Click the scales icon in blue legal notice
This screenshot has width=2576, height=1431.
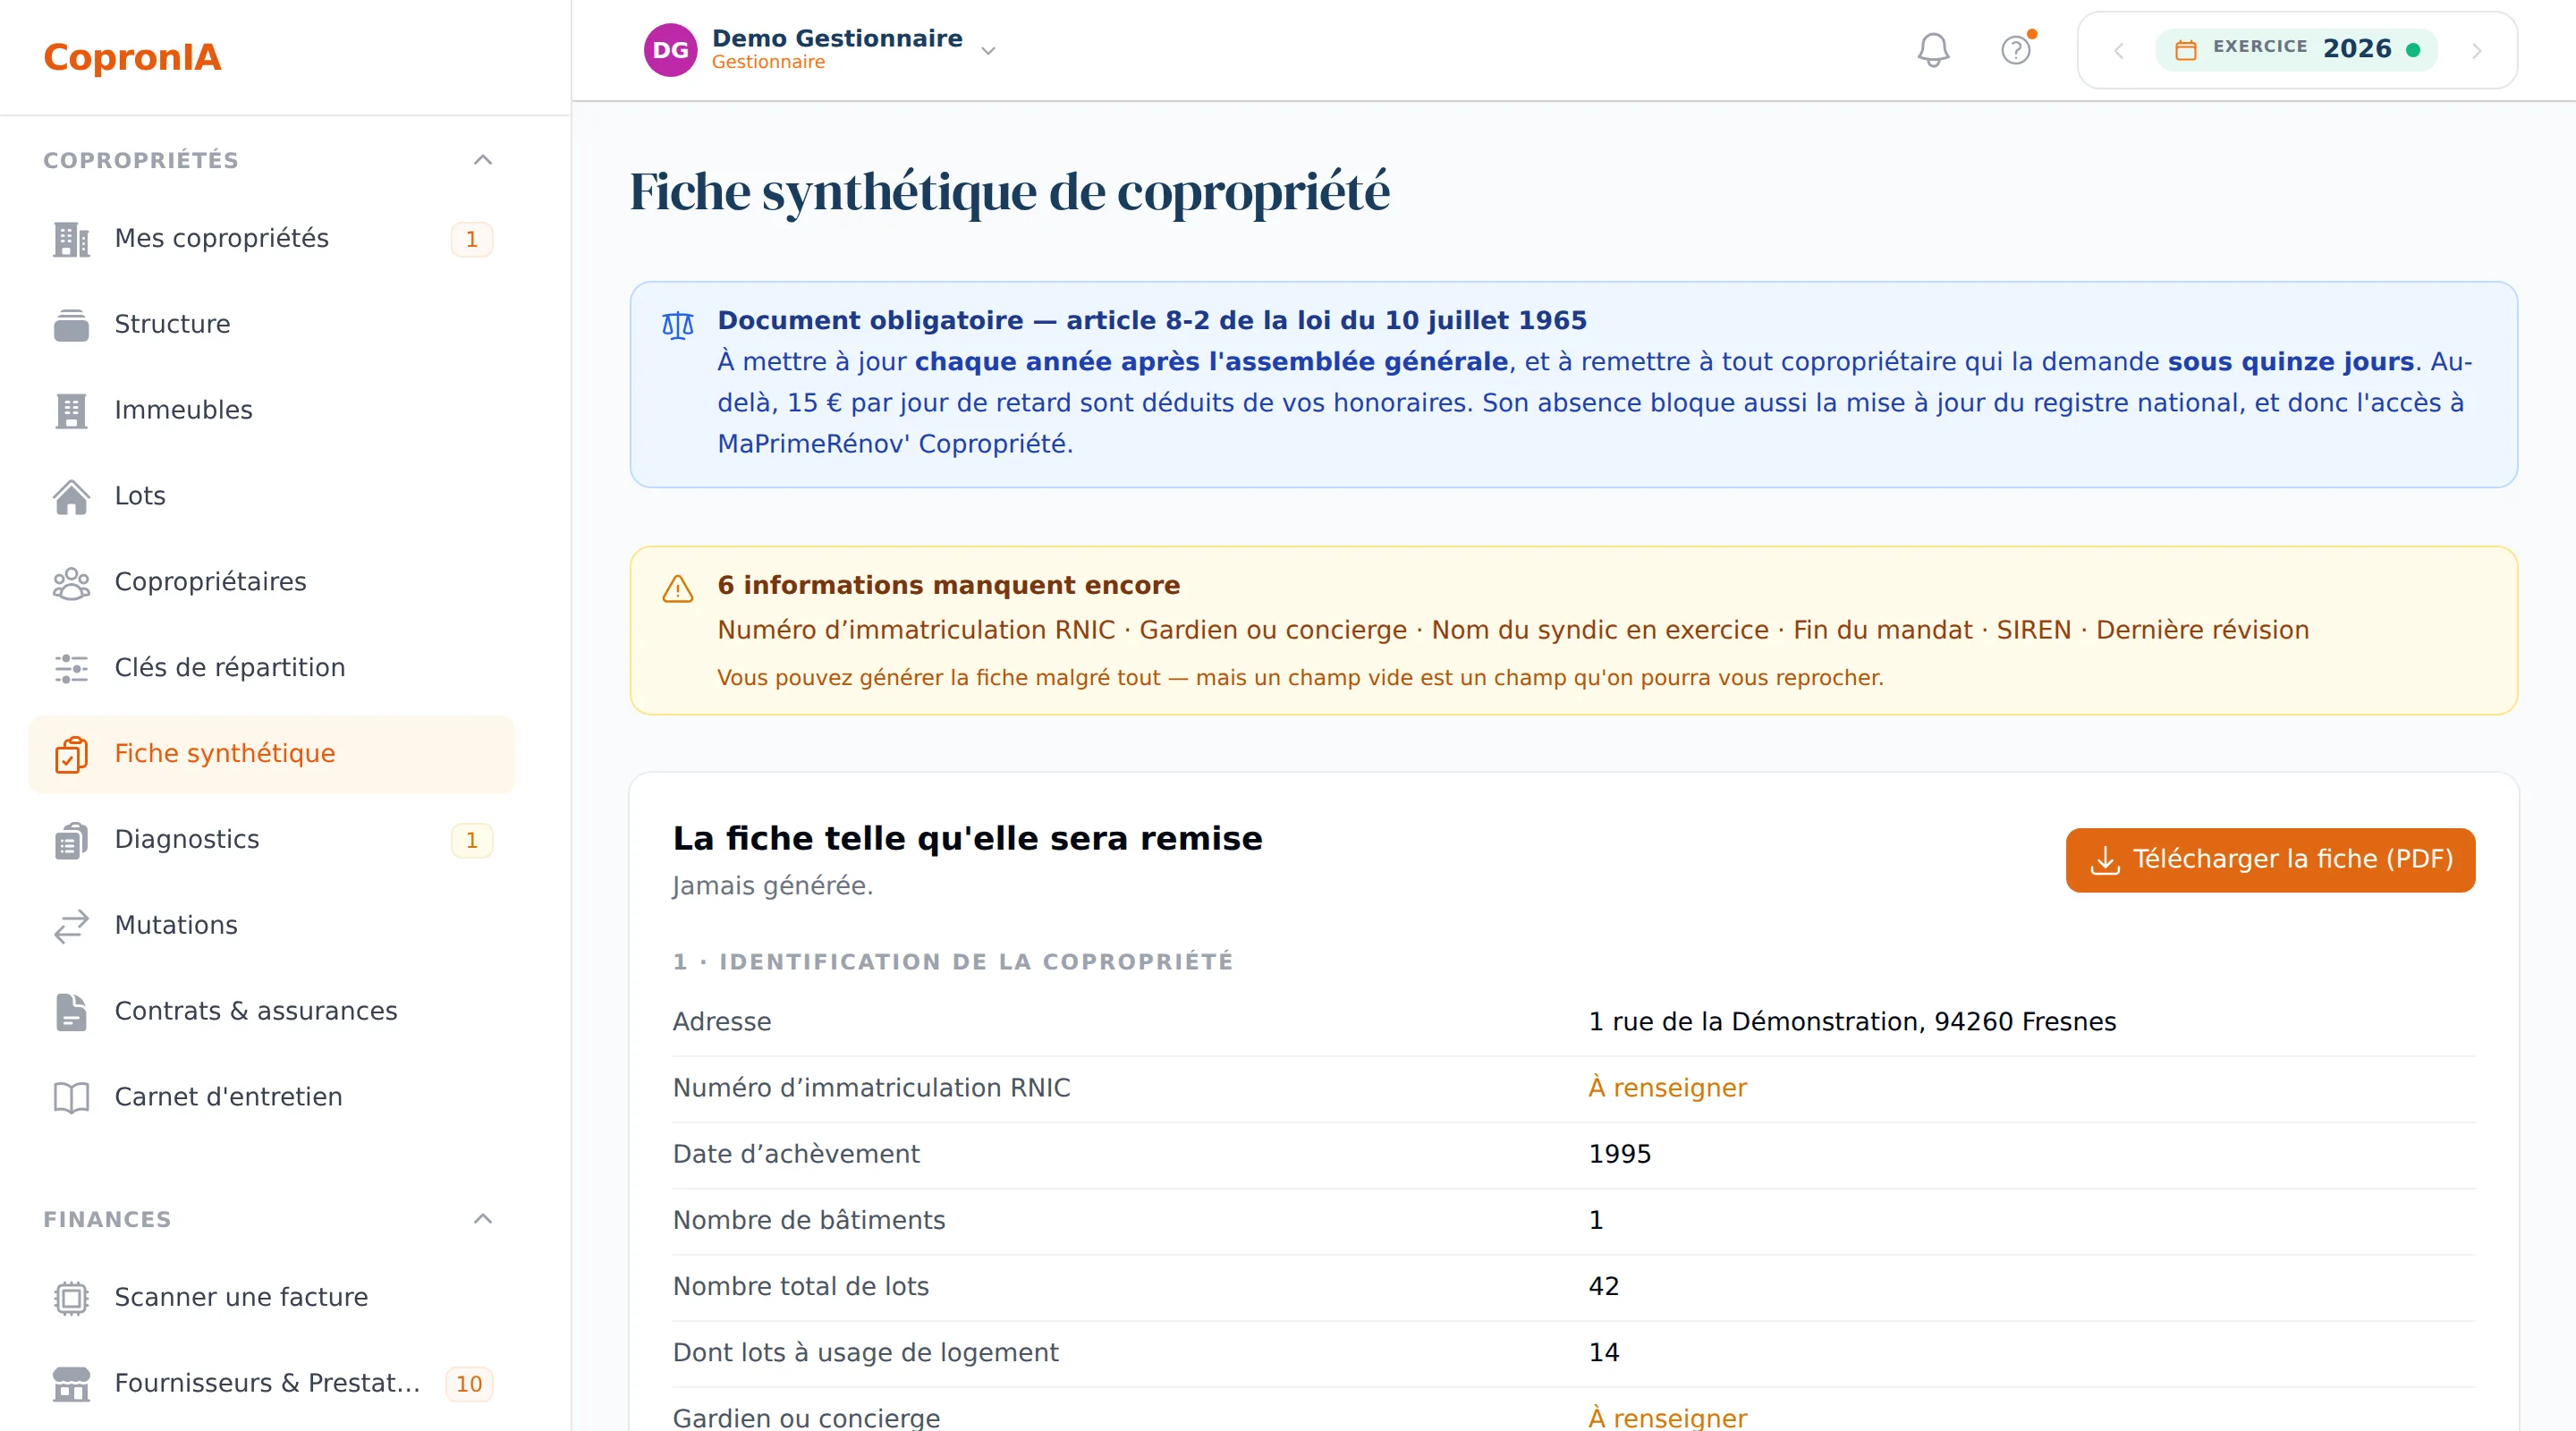pyautogui.click(x=678, y=325)
